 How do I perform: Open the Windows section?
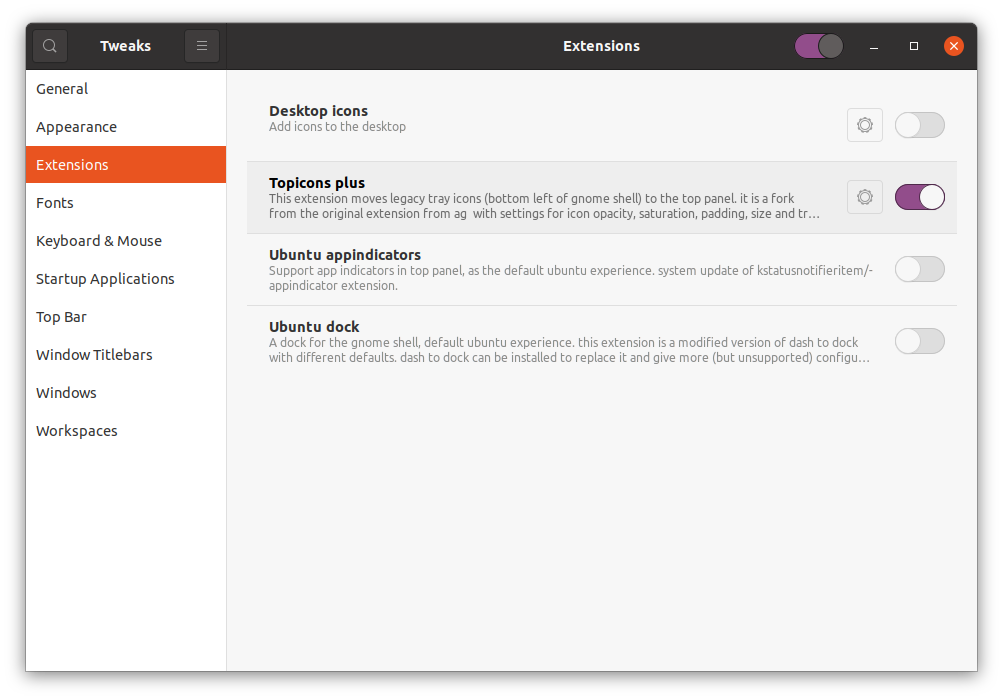point(126,393)
